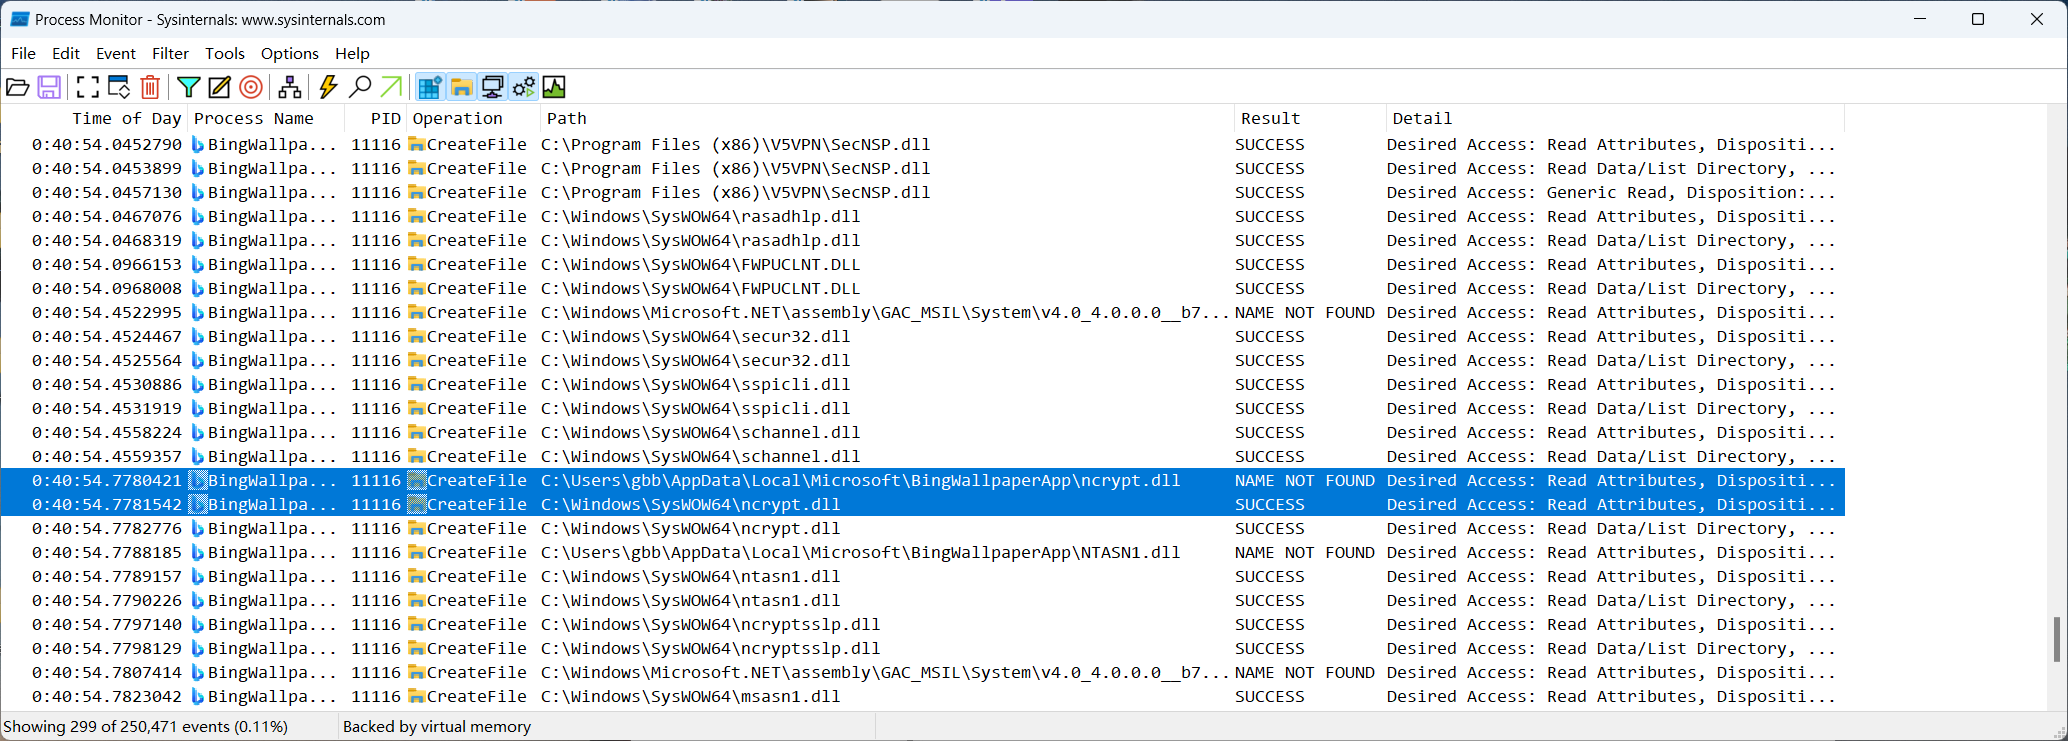The height and width of the screenshot is (741, 2068).
Task: Open the Edit menu
Action: pos(66,53)
